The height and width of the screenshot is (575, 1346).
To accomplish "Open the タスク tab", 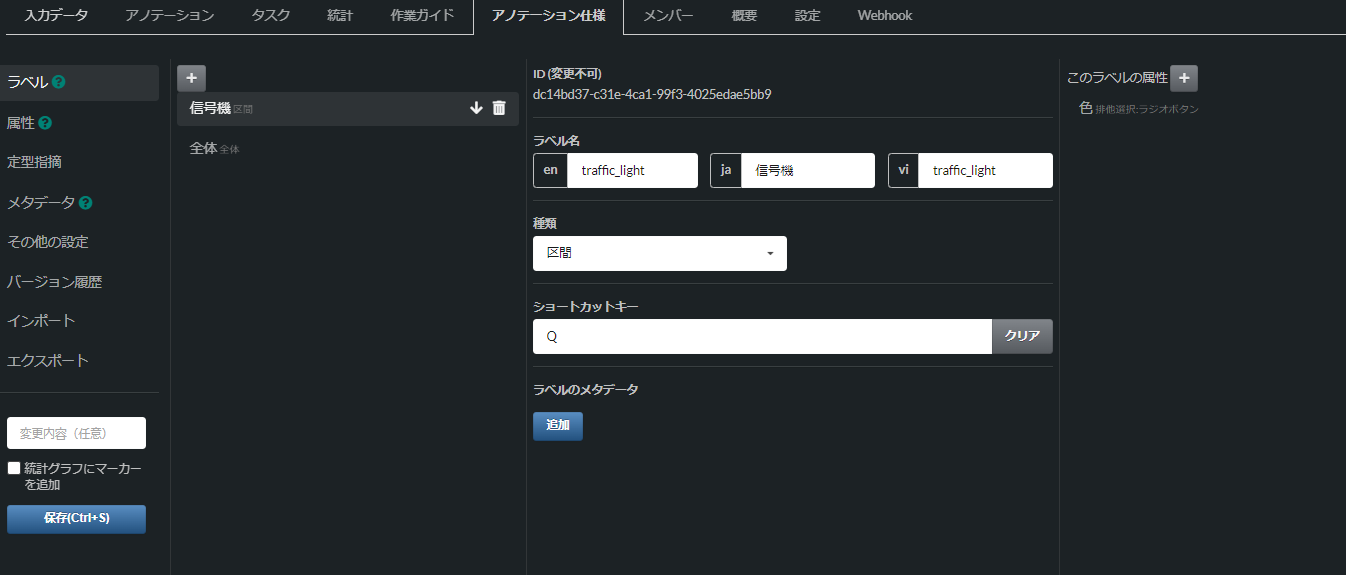I will click(271, 16).
